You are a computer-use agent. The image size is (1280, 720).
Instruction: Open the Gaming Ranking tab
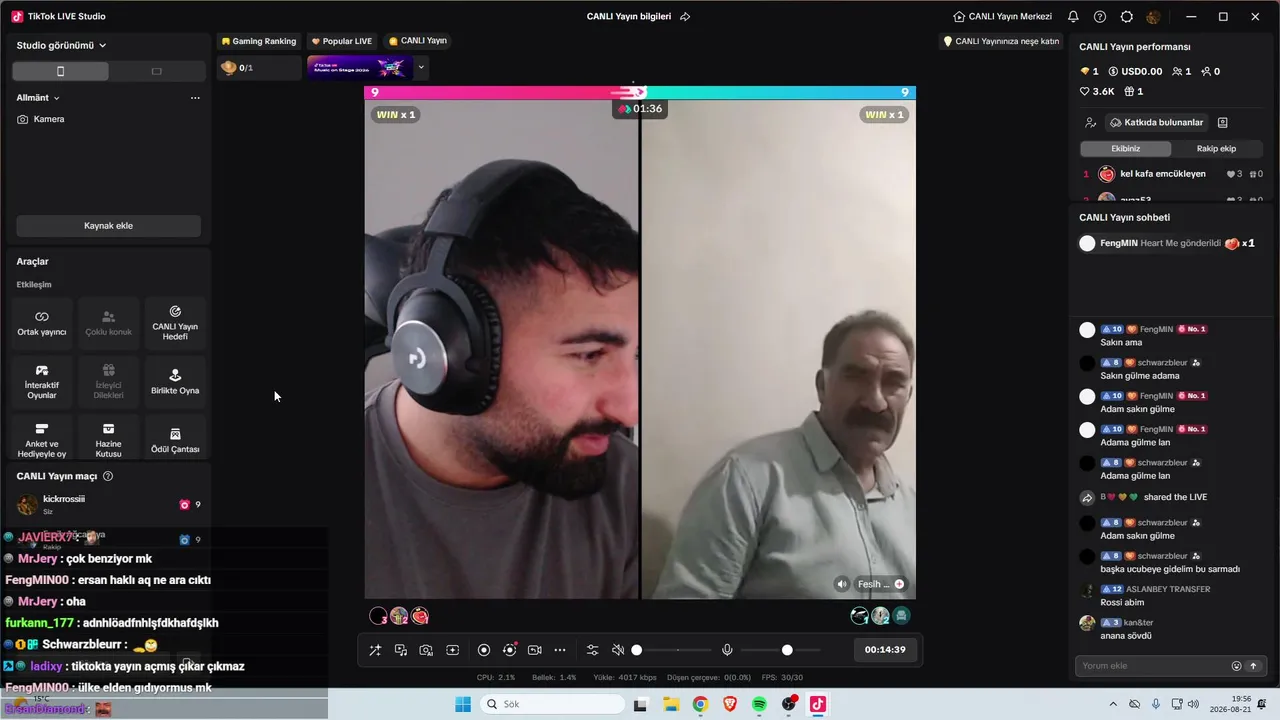coord(259,41)
